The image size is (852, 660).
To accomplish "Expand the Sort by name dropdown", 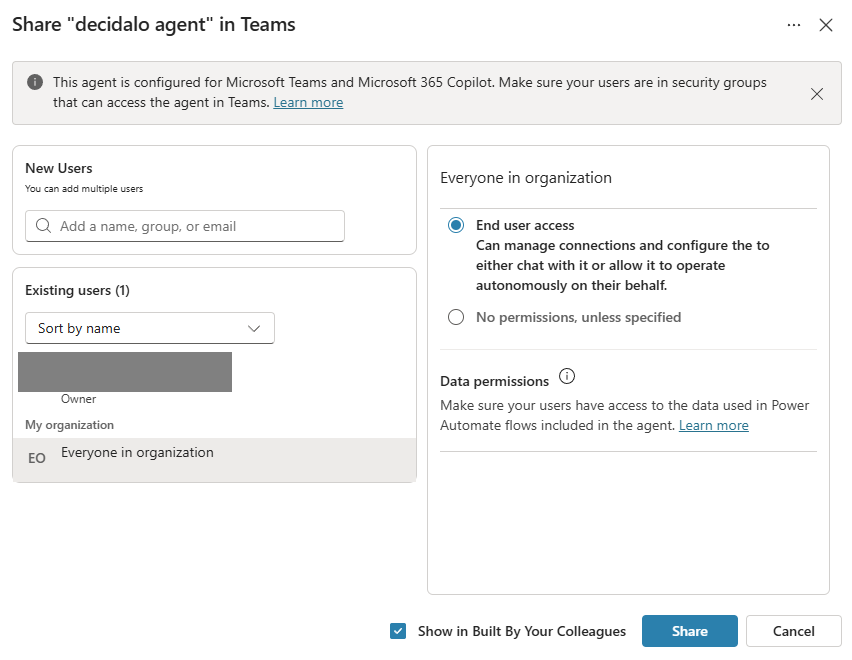I will 150,328.
